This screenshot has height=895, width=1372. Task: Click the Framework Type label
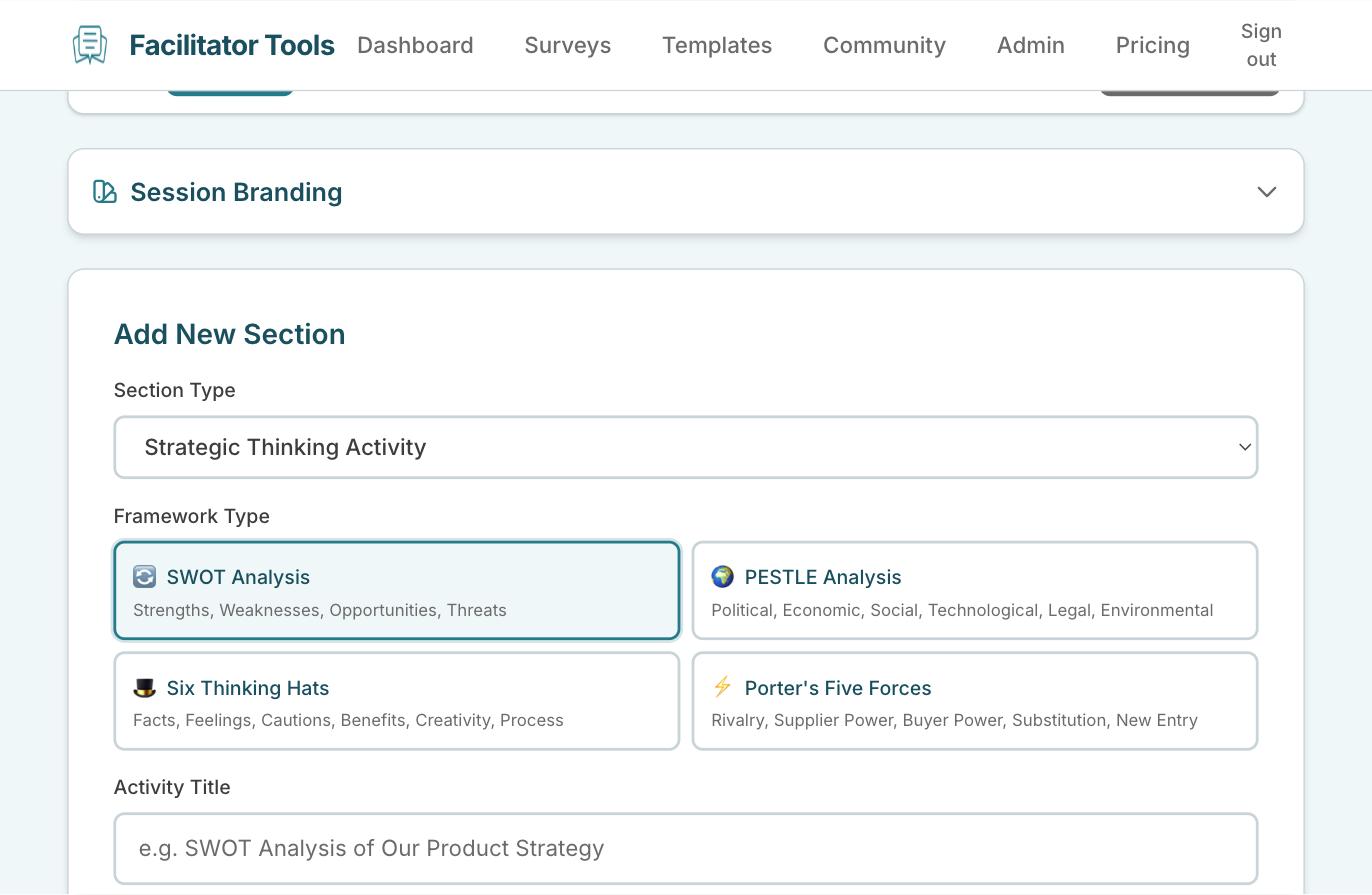pyautogui.click(x=192, y=516)
